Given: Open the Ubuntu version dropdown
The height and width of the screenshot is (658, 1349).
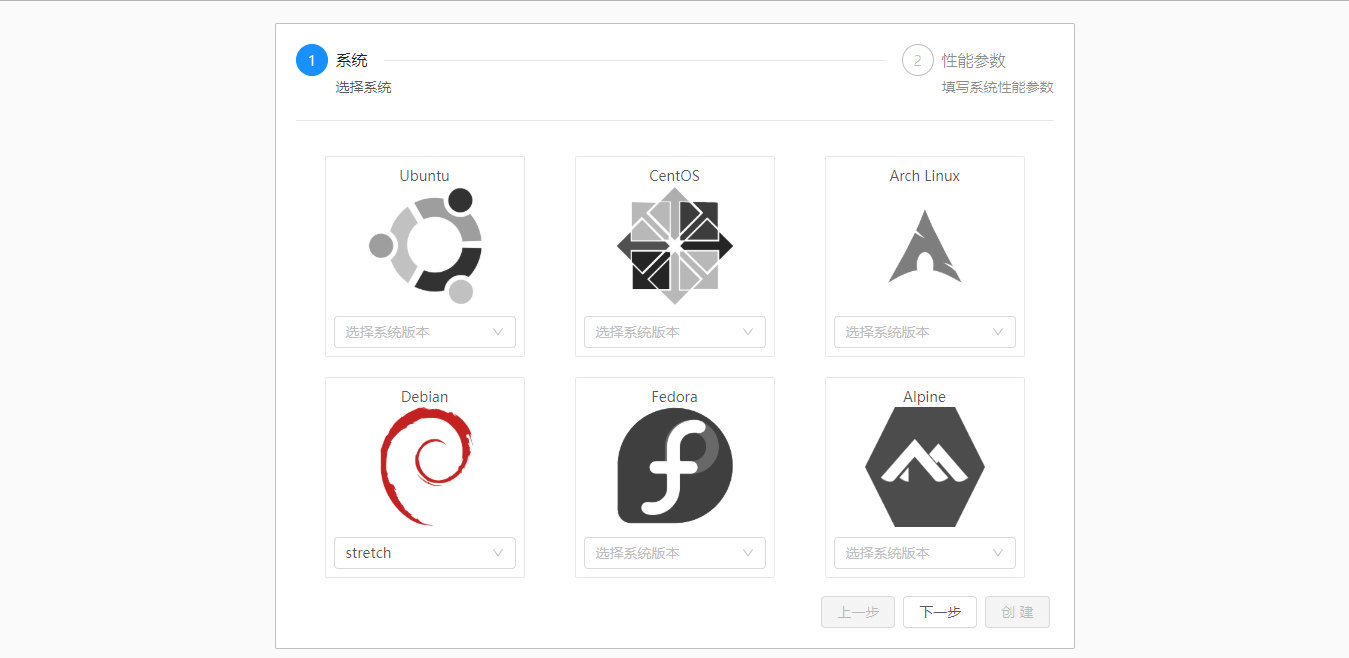Looking at the screenshot, I should point(425,332).
